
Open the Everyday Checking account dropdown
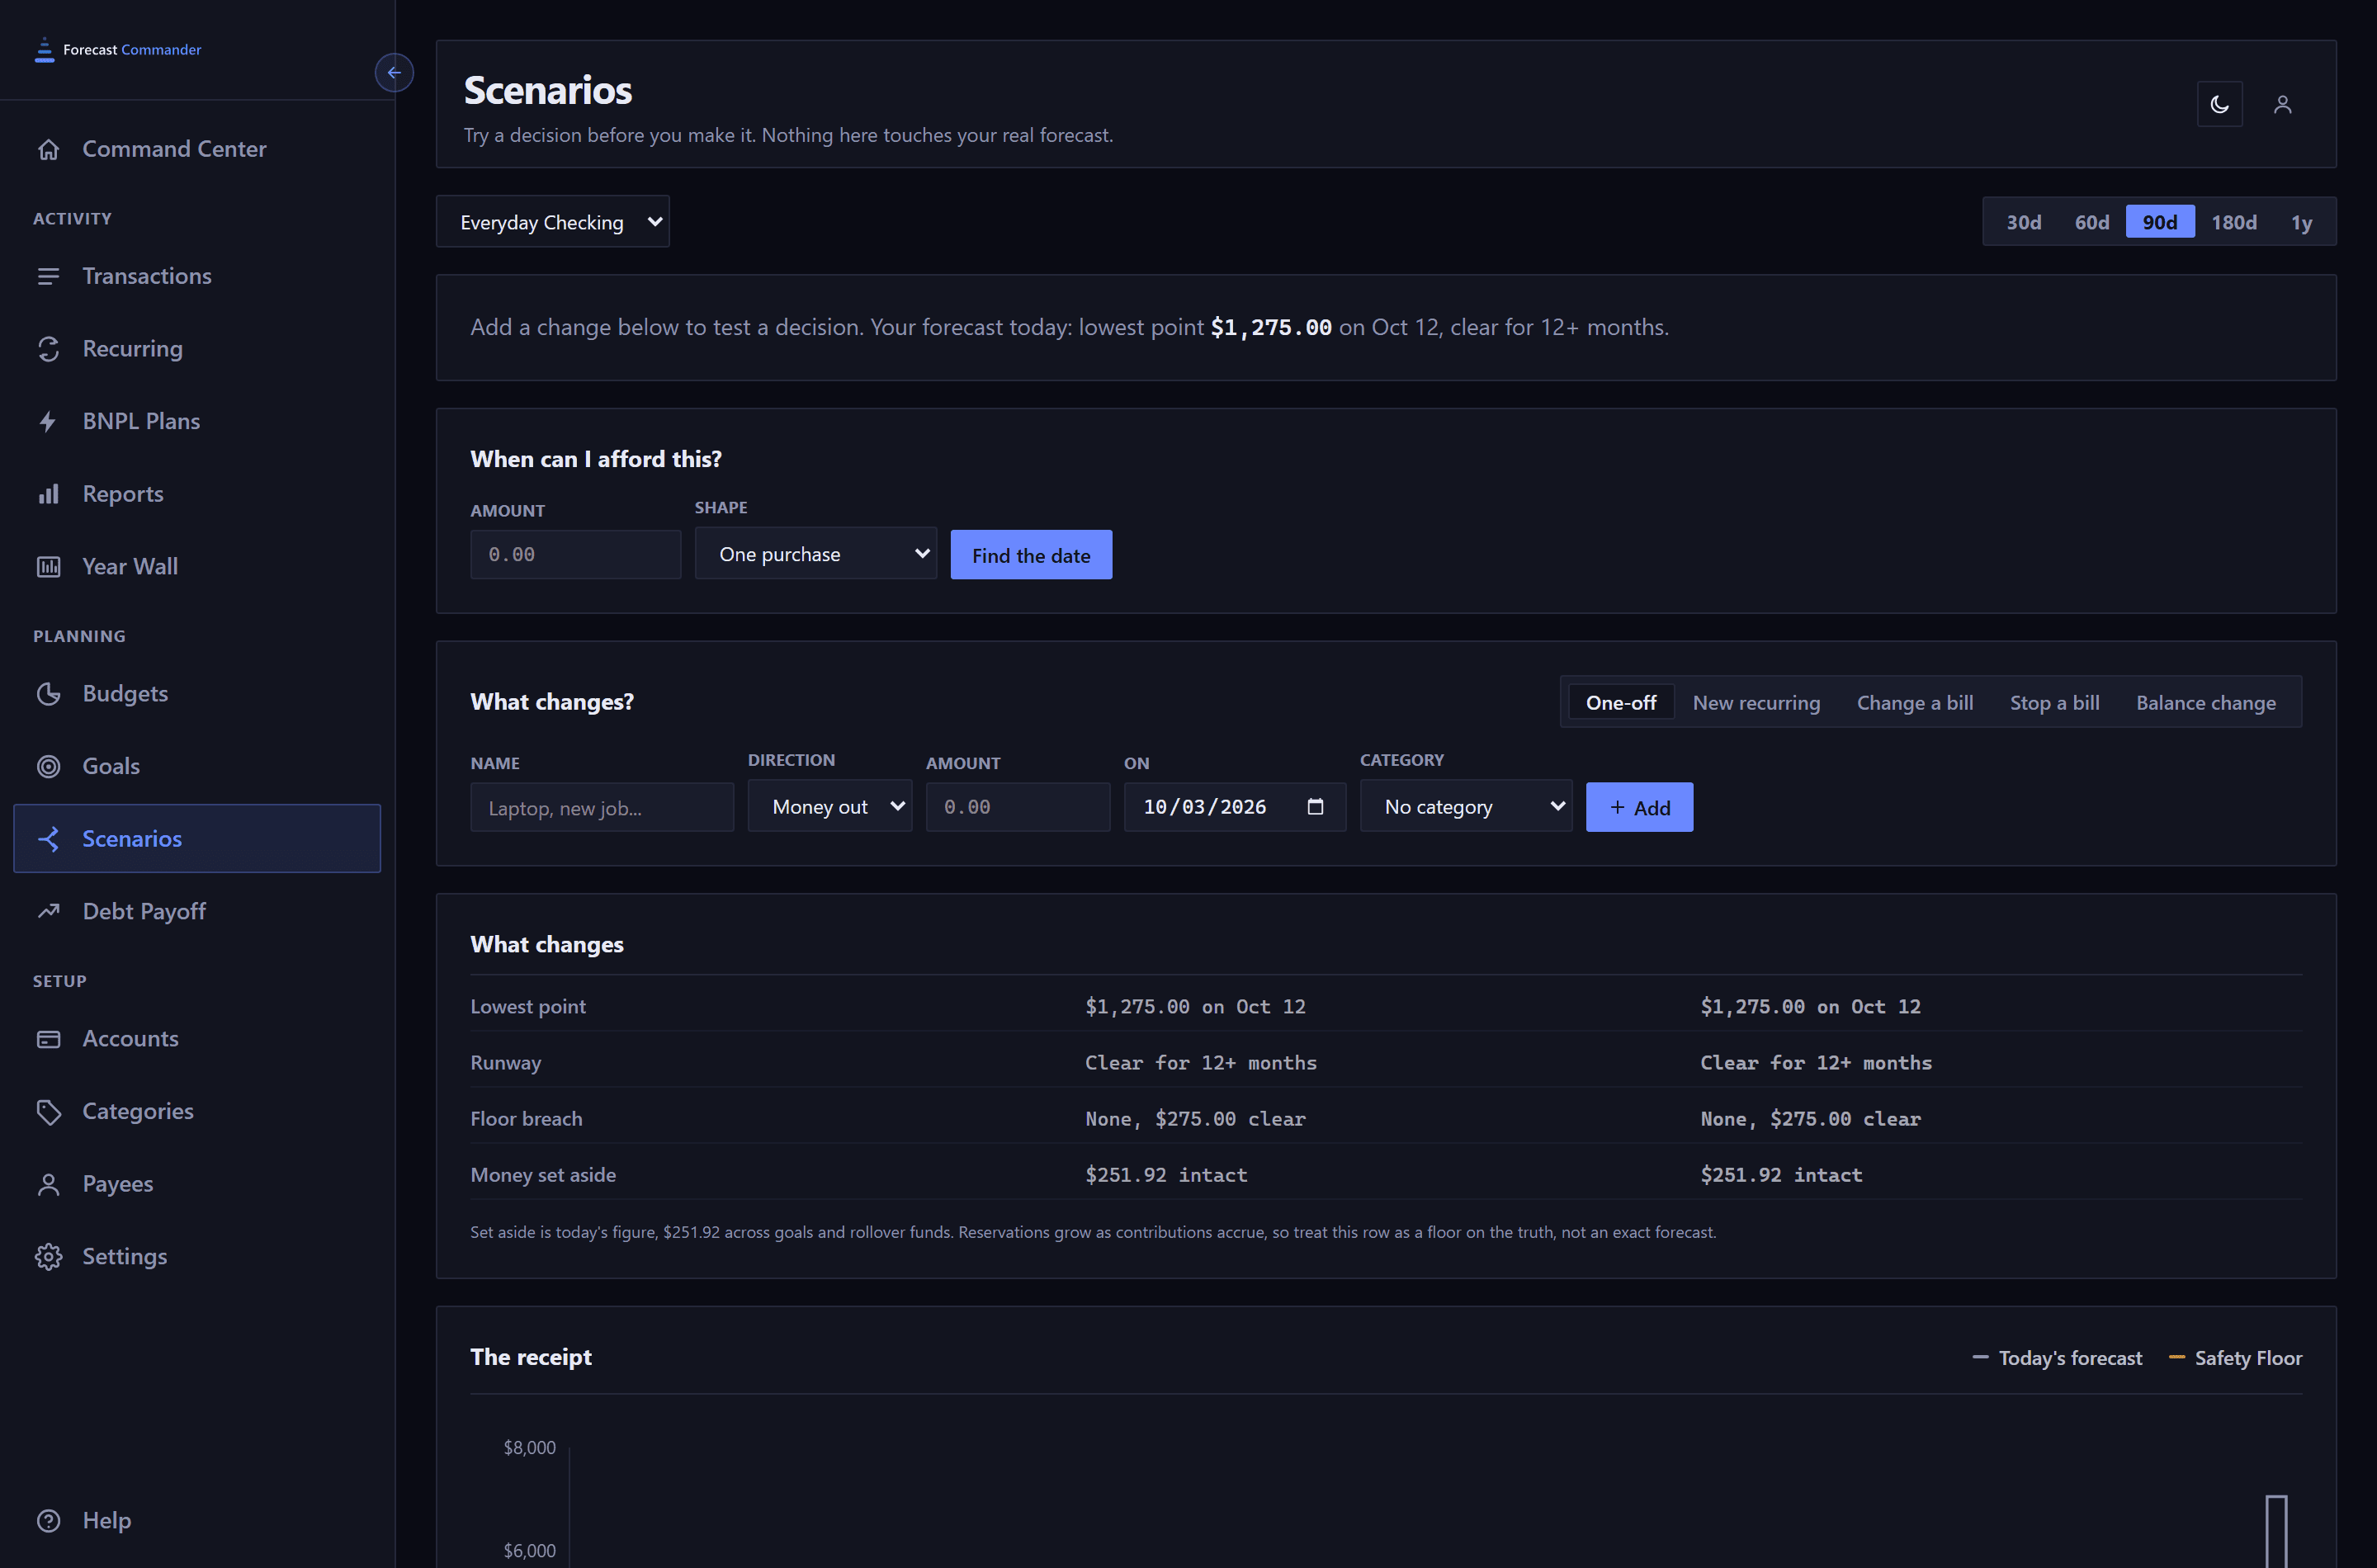(x=552, y=221)
